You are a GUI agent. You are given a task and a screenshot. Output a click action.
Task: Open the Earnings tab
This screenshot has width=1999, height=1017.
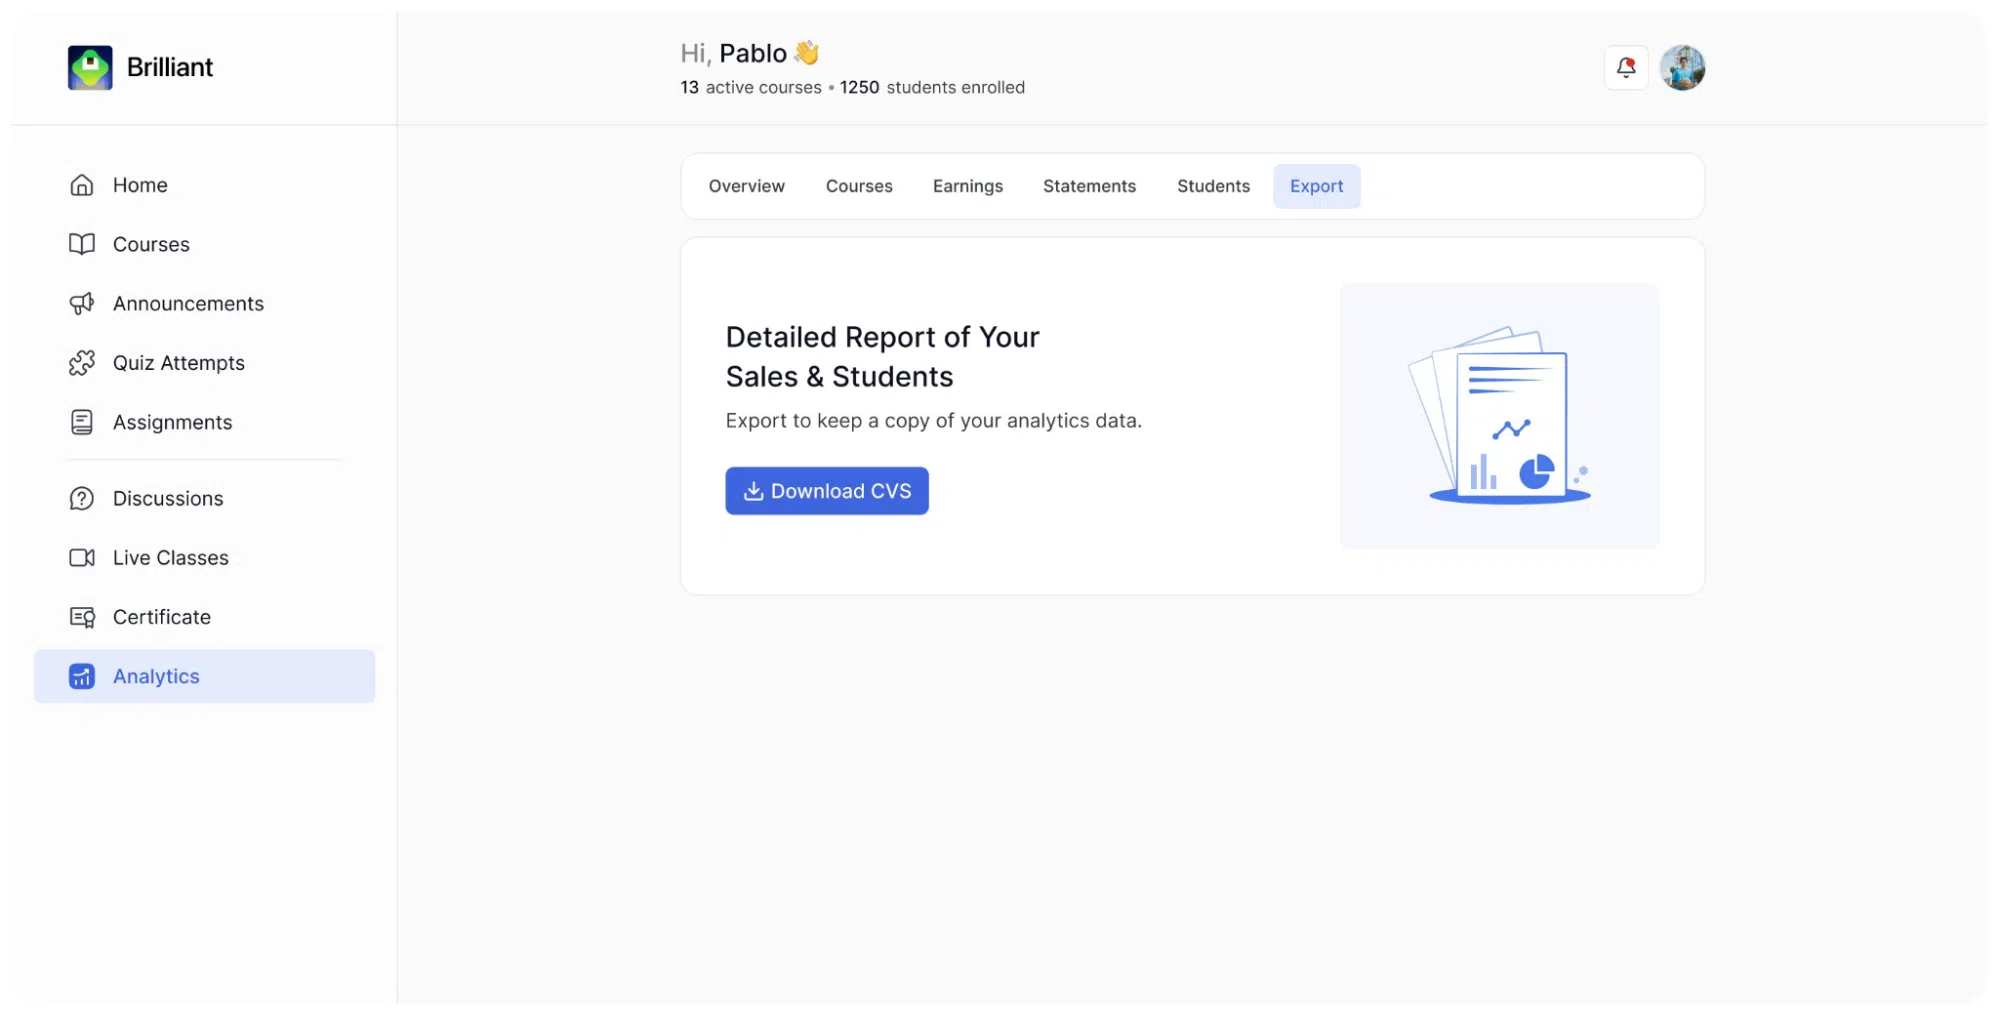[x=968, y=186]
